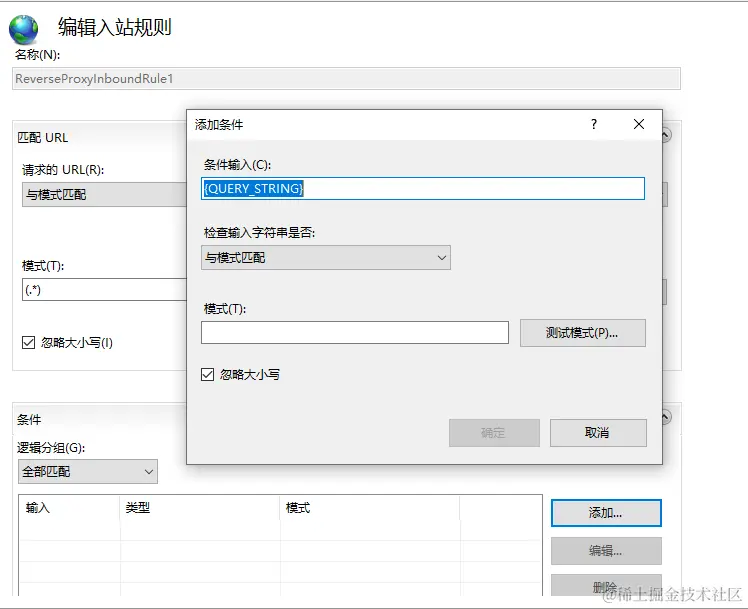Click the Edit condition button
This screenshot has height=609, width=748.
click(606, 551)
